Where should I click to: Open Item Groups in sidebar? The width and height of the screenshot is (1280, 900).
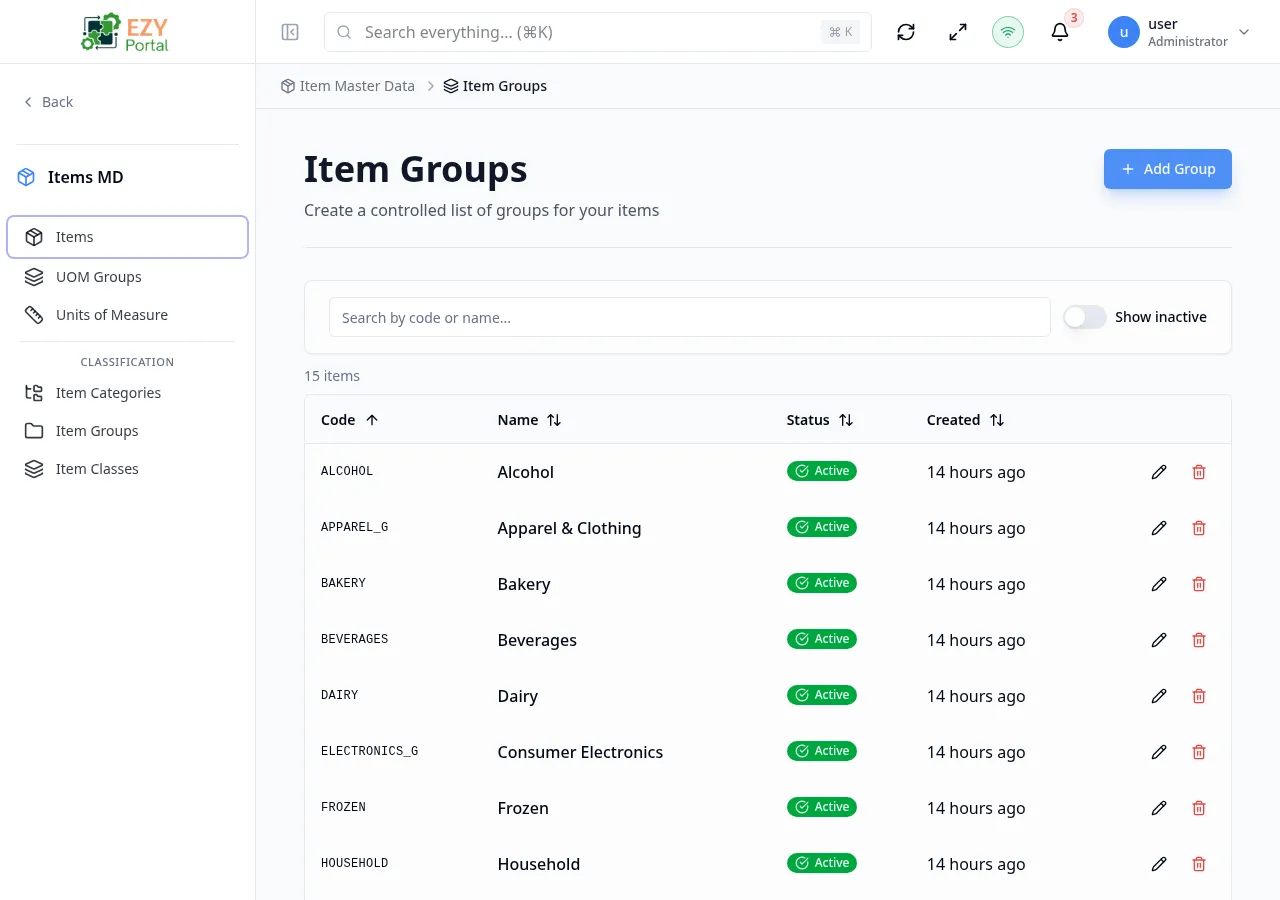click(127, 431)
